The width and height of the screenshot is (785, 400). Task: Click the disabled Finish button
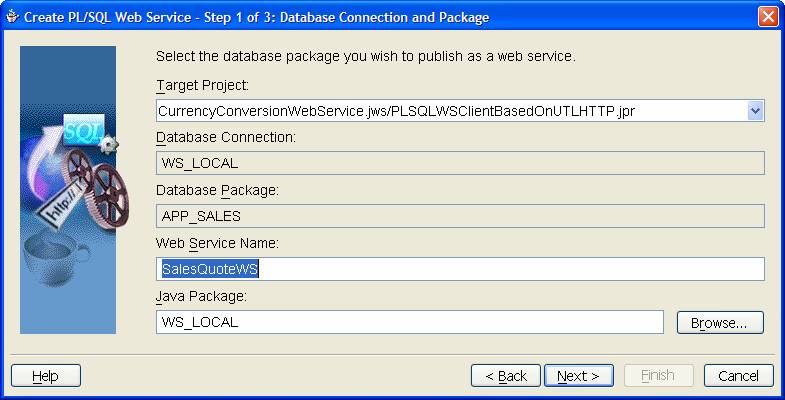coord(659,375)
